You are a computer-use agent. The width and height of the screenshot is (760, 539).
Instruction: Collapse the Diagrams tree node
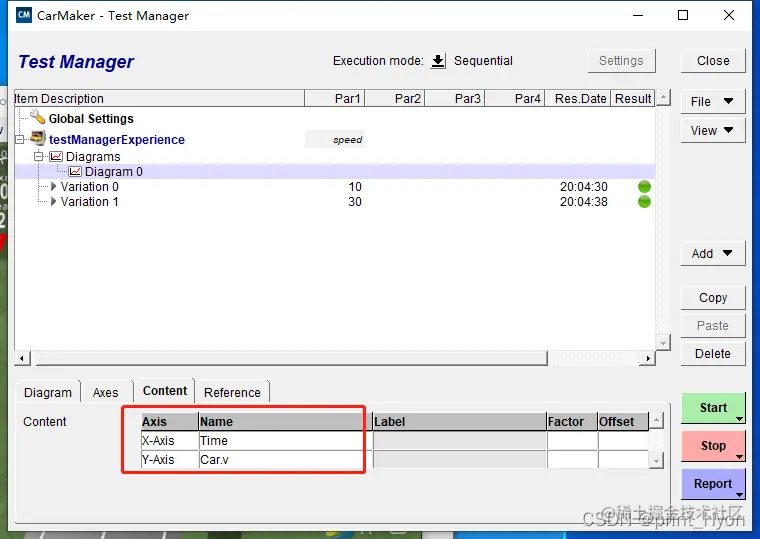pyautogui.click(x=39, y=157)
